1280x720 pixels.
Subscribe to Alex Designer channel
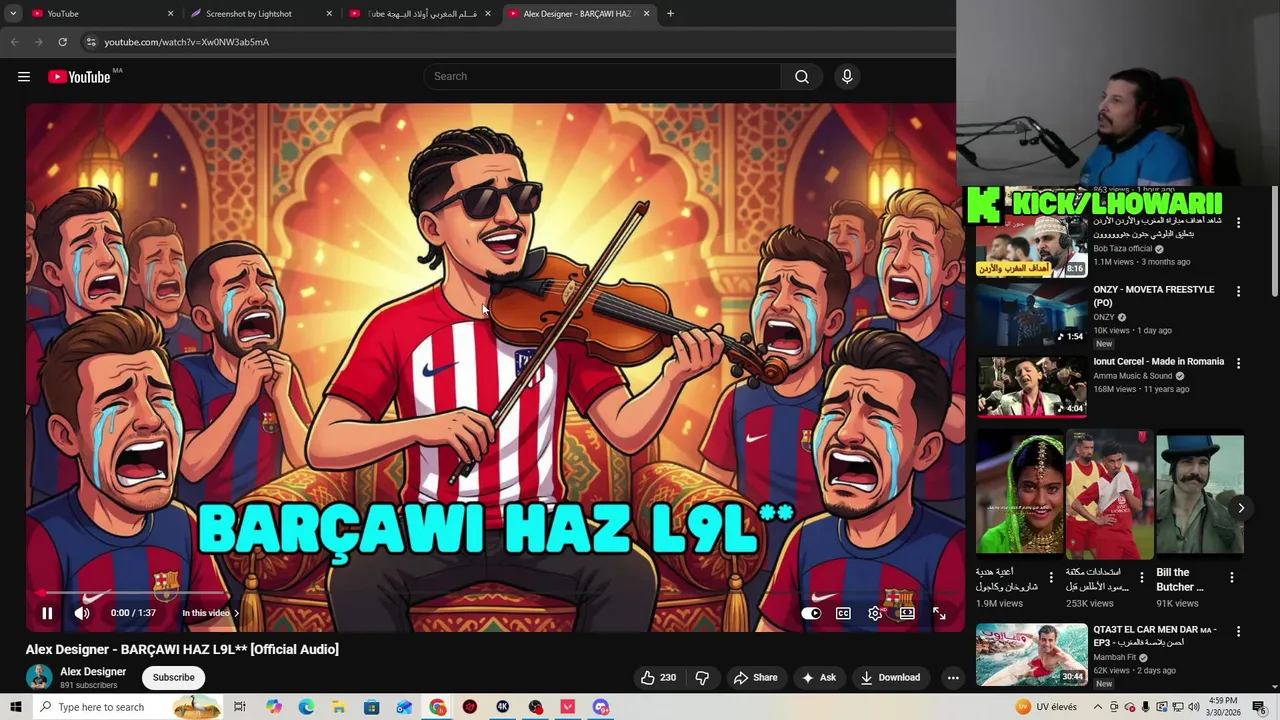tap(173, 677)
